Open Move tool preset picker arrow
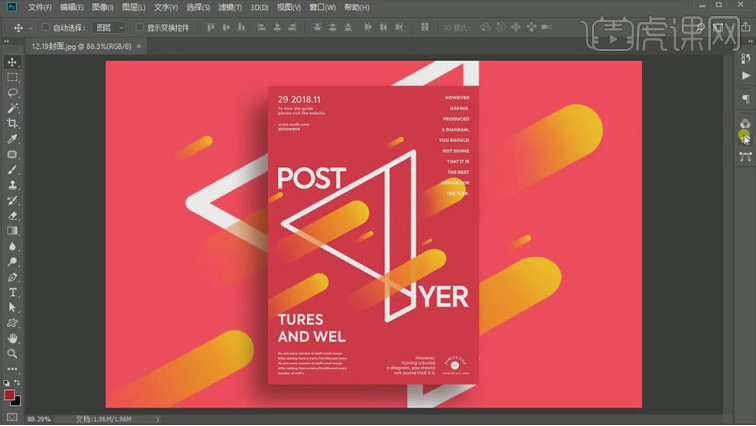Viewport: 756px width, 426px height. [x=30, y=28]
